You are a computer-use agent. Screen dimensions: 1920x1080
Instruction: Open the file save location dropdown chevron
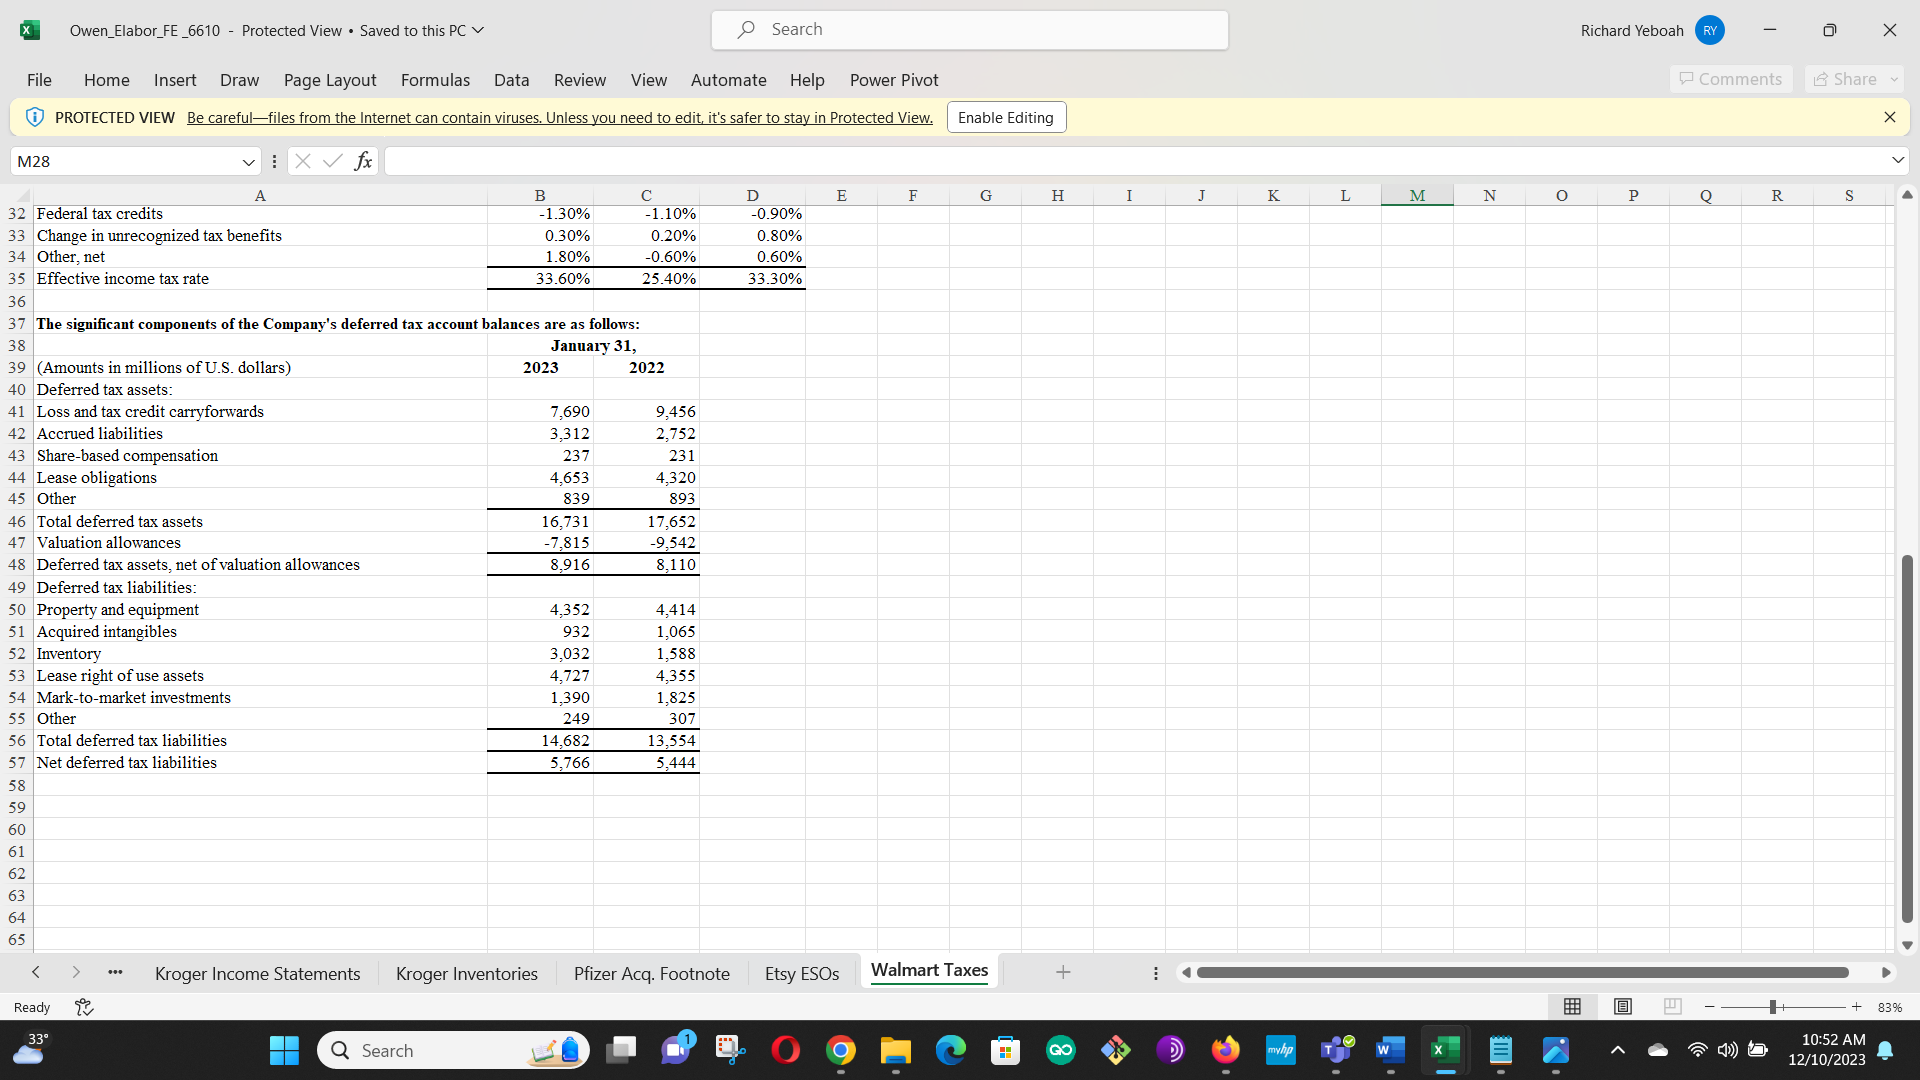[x=478, y=30]
